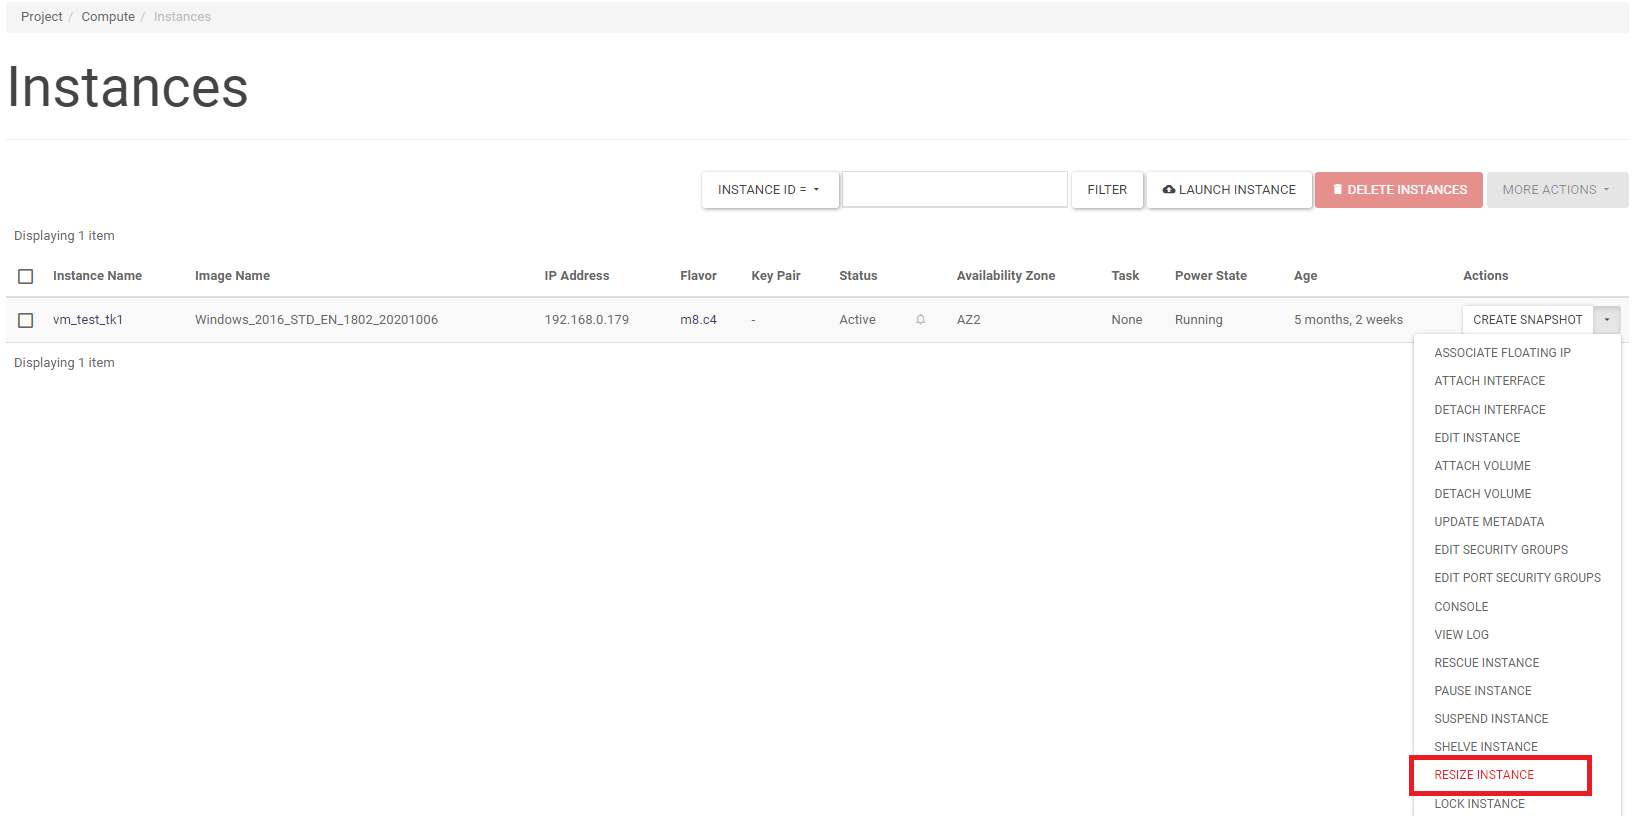Toggle the select-all instances checkbox
The height and width of the screenshot is (816, 1637).
[x=26, y=276]
